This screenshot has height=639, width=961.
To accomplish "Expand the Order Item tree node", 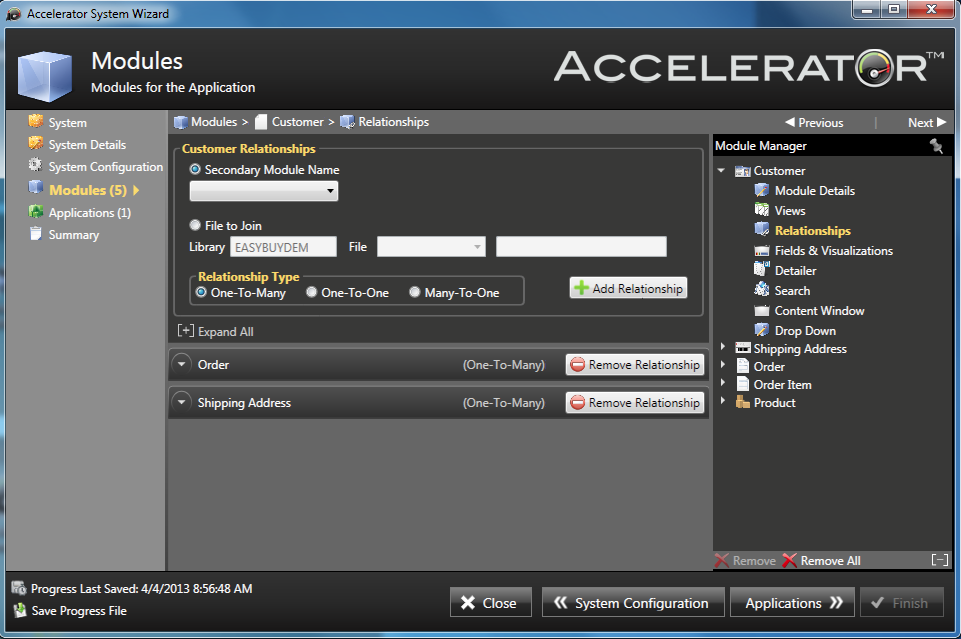I will point(723,382).
